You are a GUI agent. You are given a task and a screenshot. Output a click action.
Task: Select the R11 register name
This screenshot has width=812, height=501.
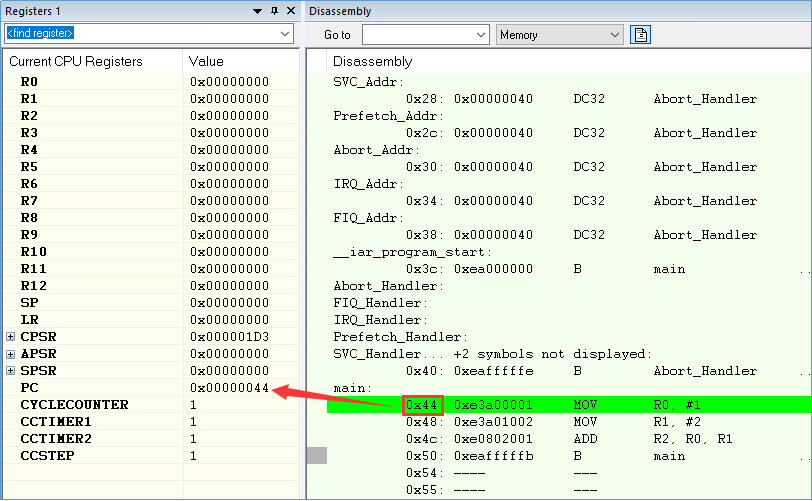34,269
